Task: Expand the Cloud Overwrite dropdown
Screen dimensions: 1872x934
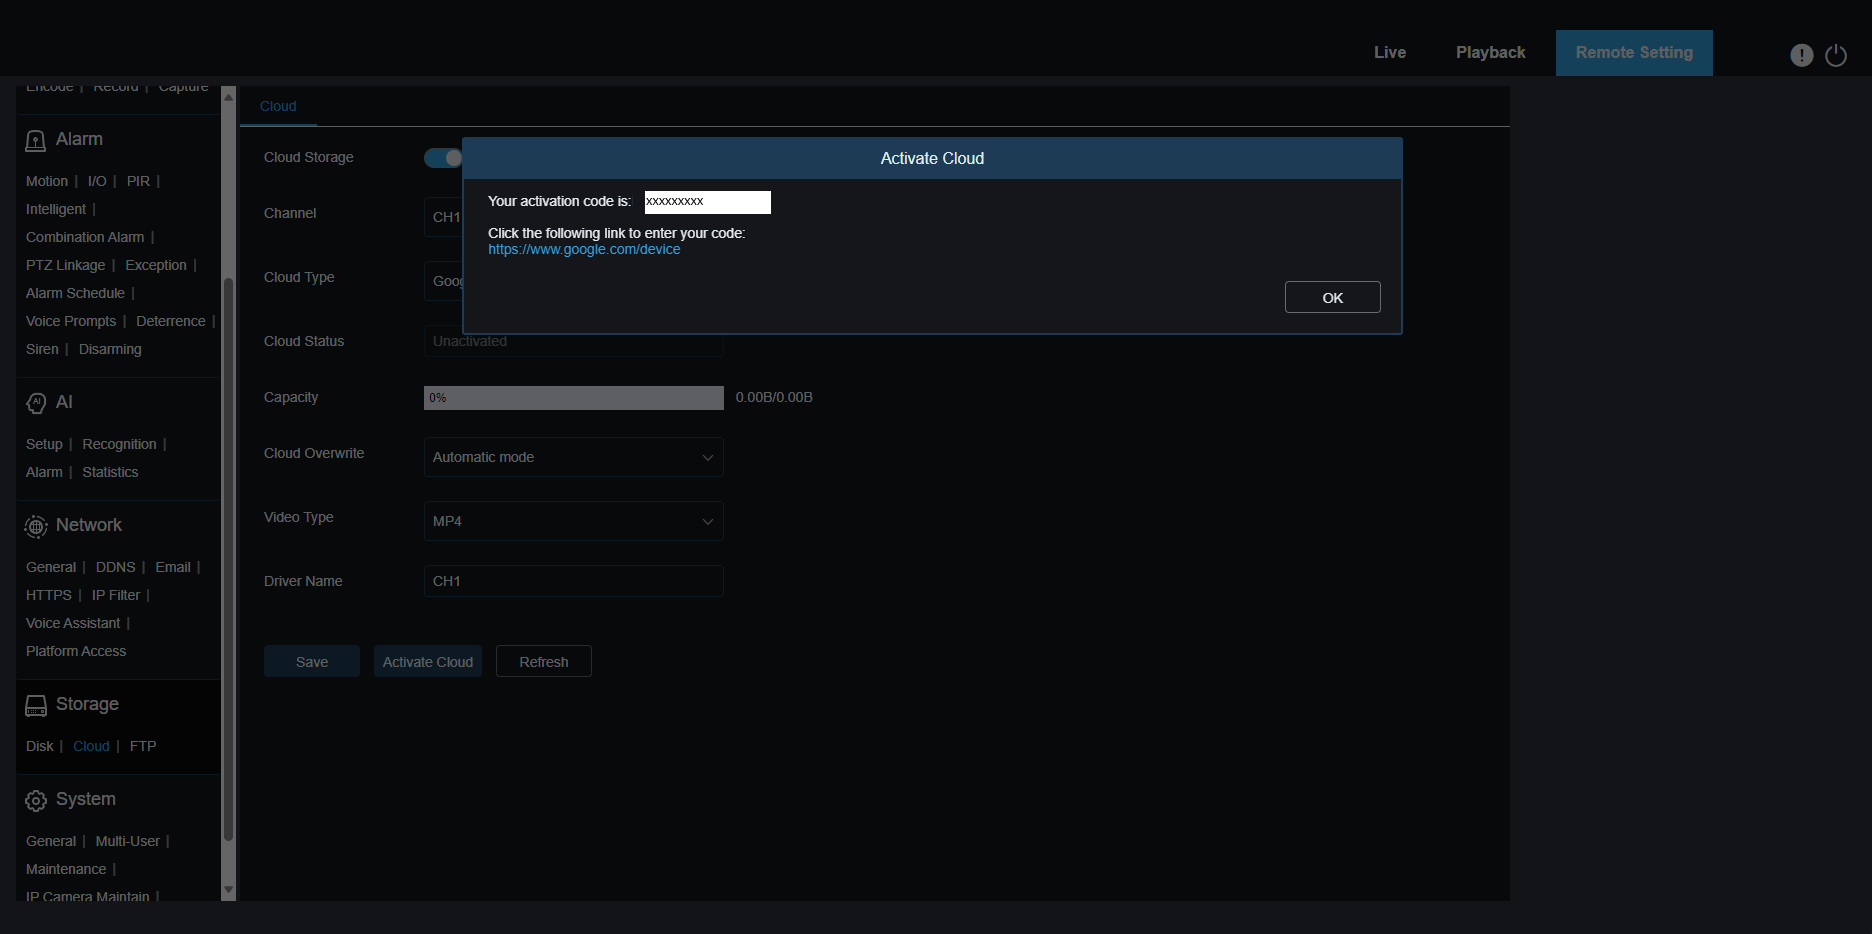Action: (573, 457)
